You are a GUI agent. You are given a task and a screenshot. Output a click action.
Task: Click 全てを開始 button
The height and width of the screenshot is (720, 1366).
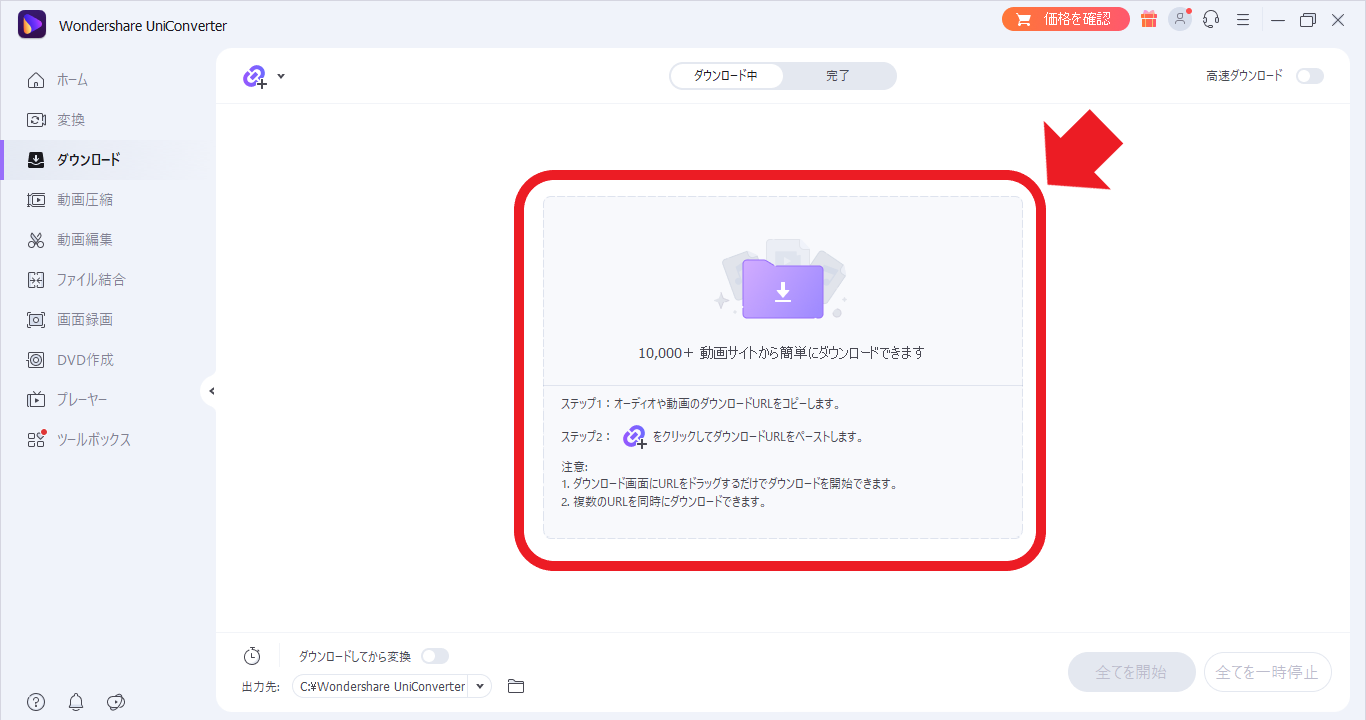click(1132, 672)
